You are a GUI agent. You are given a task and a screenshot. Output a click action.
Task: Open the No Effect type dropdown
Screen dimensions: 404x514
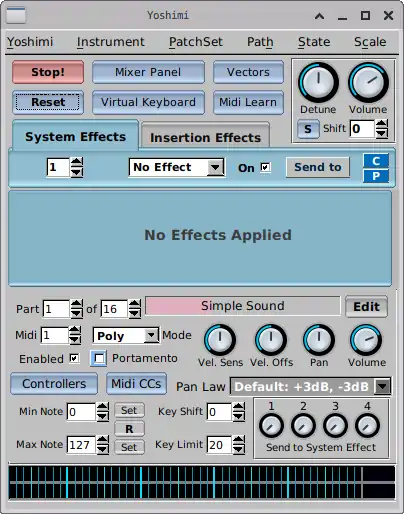click(176, 167)
